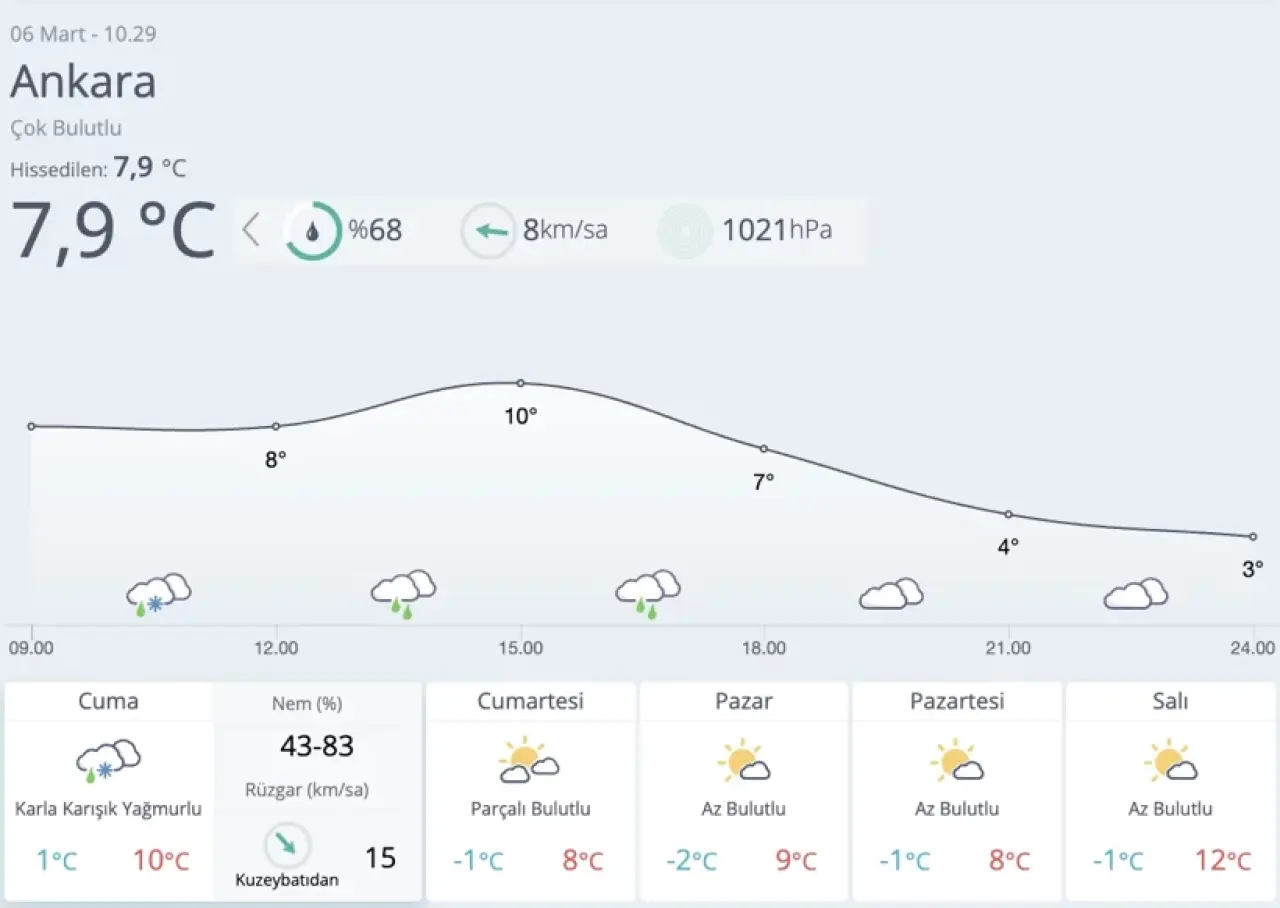Click the 1021 hPa pressure reading
This screenshot has width=1280, height=908.
(777, 231)
